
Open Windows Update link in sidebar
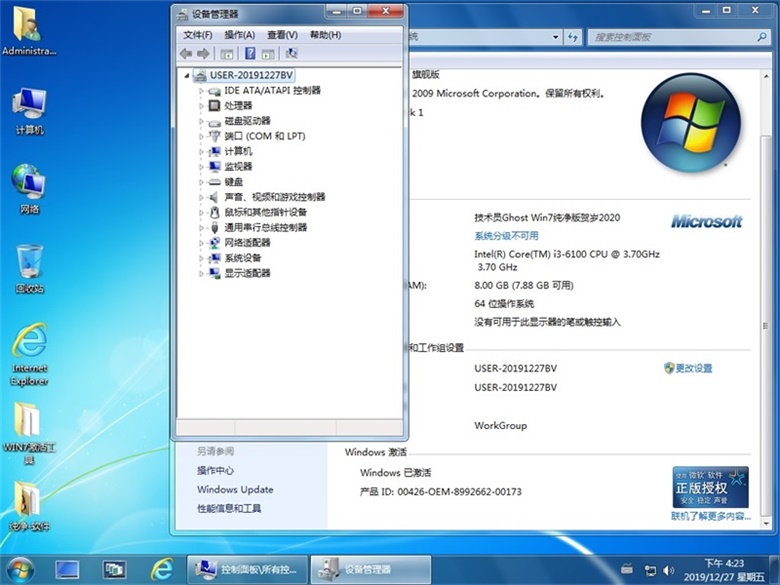(234, 490)
